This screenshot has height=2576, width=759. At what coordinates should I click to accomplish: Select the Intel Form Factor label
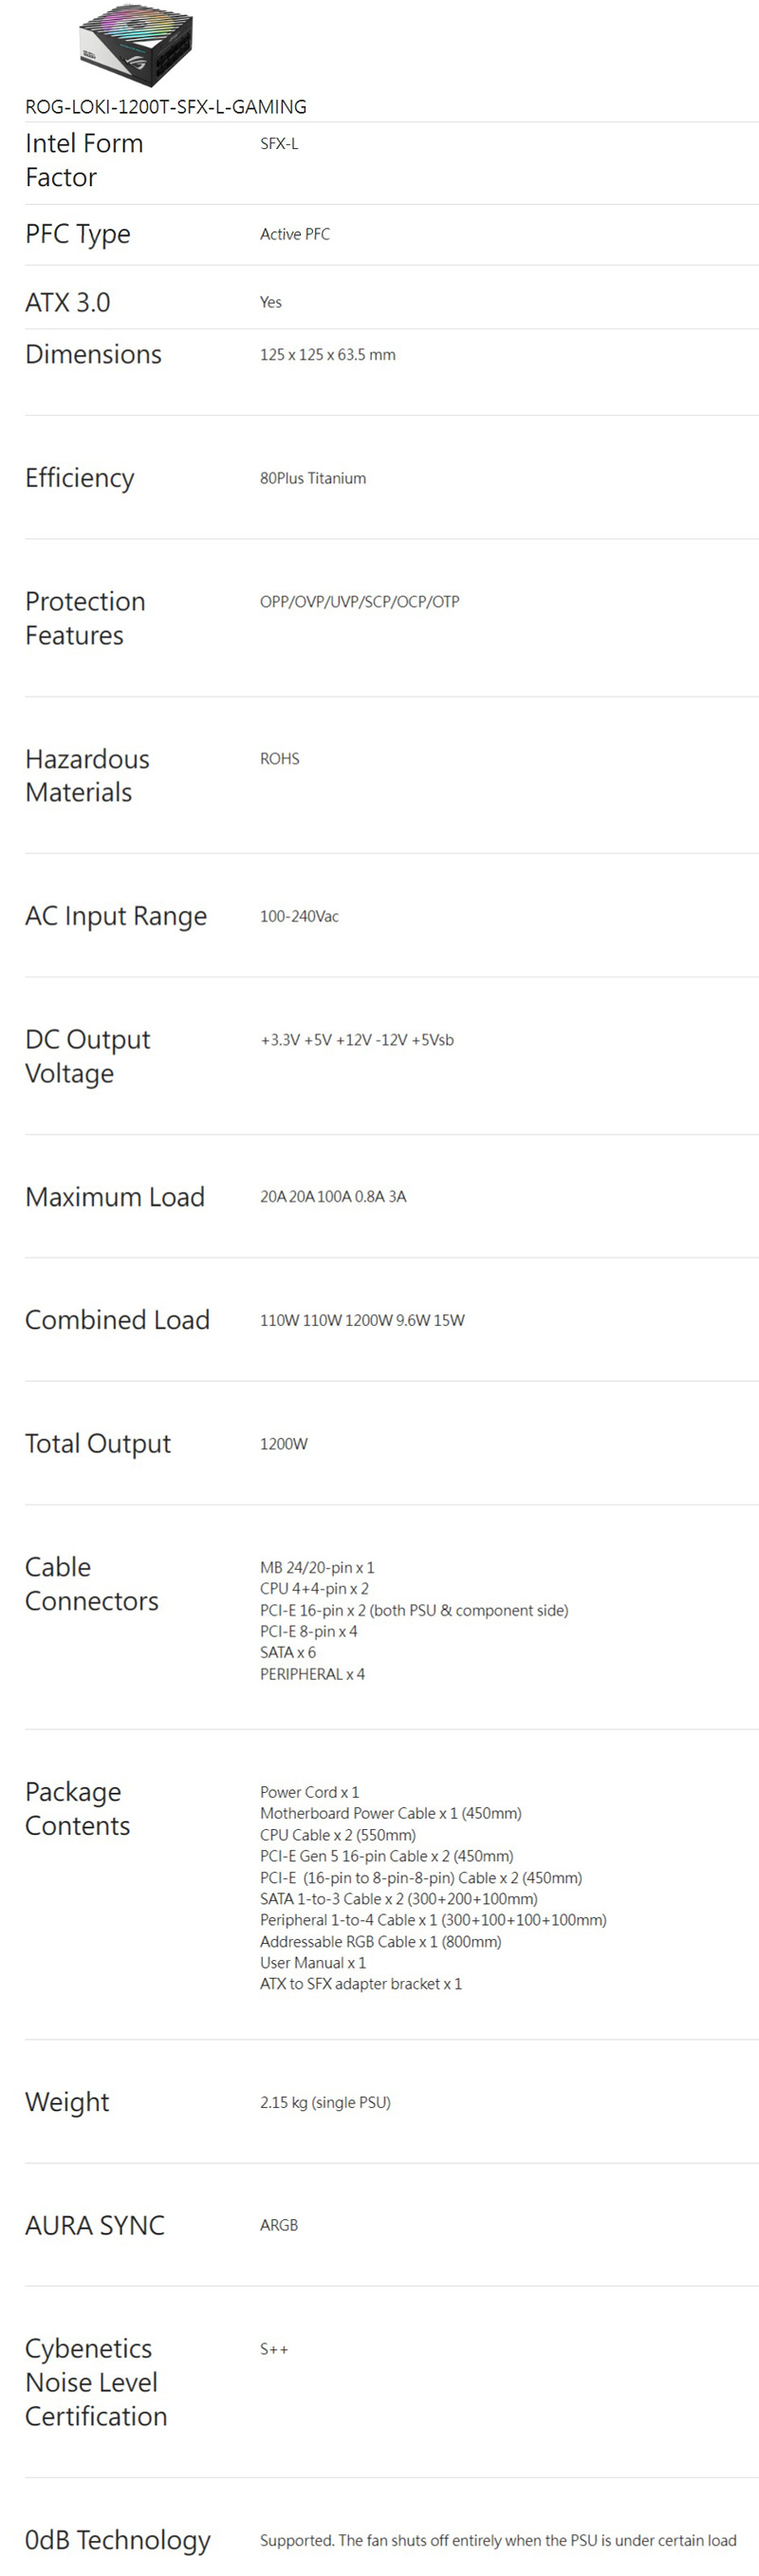pos(84,160)
